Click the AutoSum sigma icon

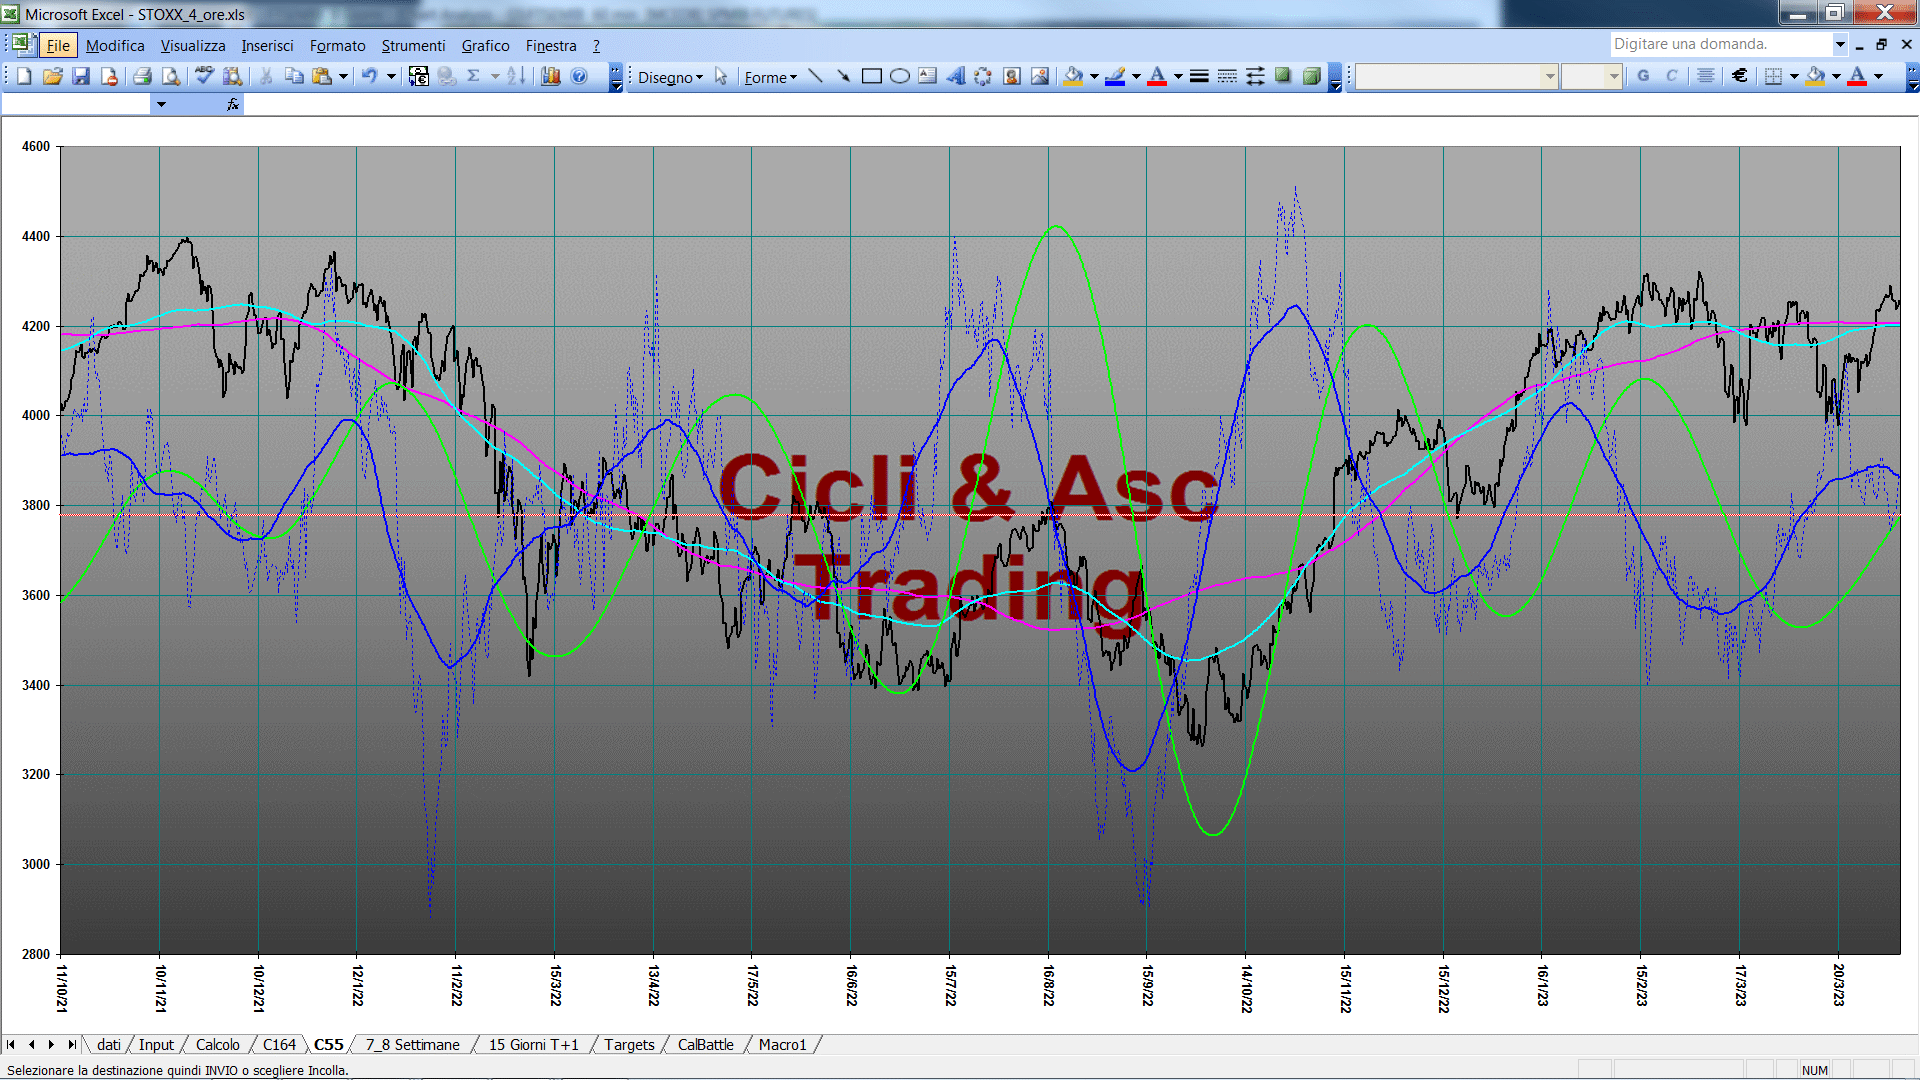(x=474, y=76)
